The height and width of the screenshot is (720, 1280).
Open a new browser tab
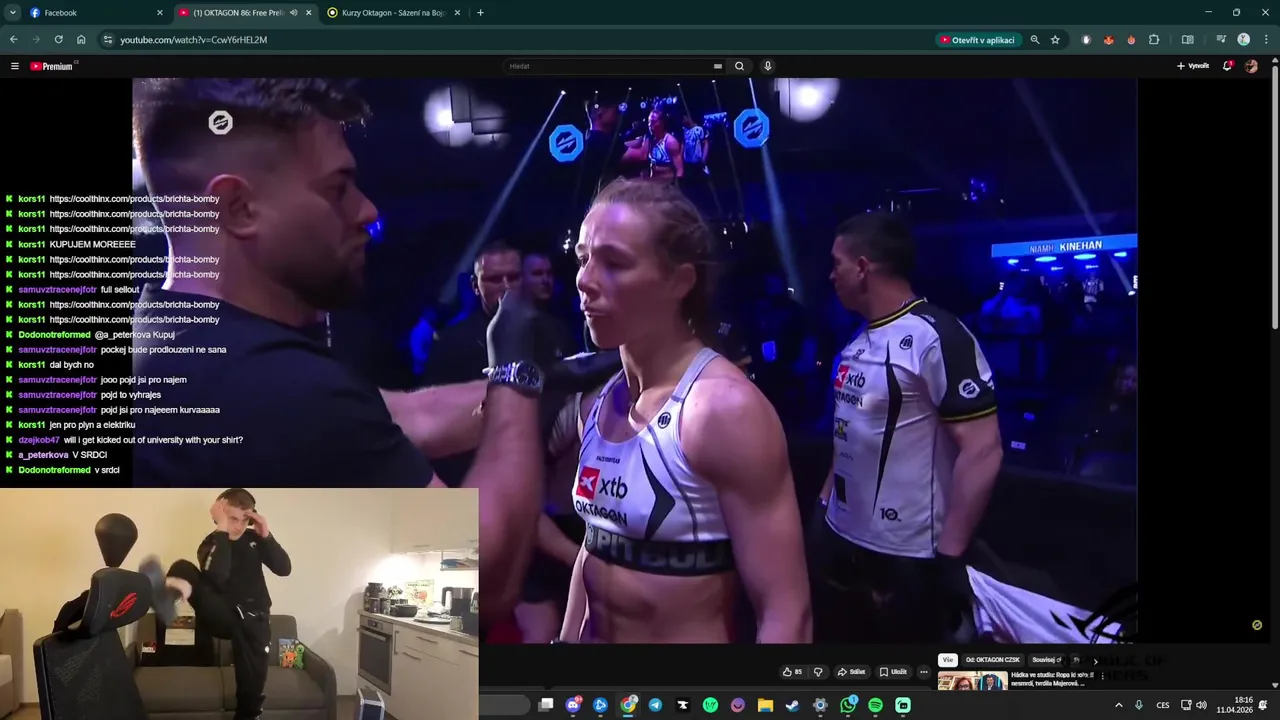pyautogui.click(x=480, y=13)
